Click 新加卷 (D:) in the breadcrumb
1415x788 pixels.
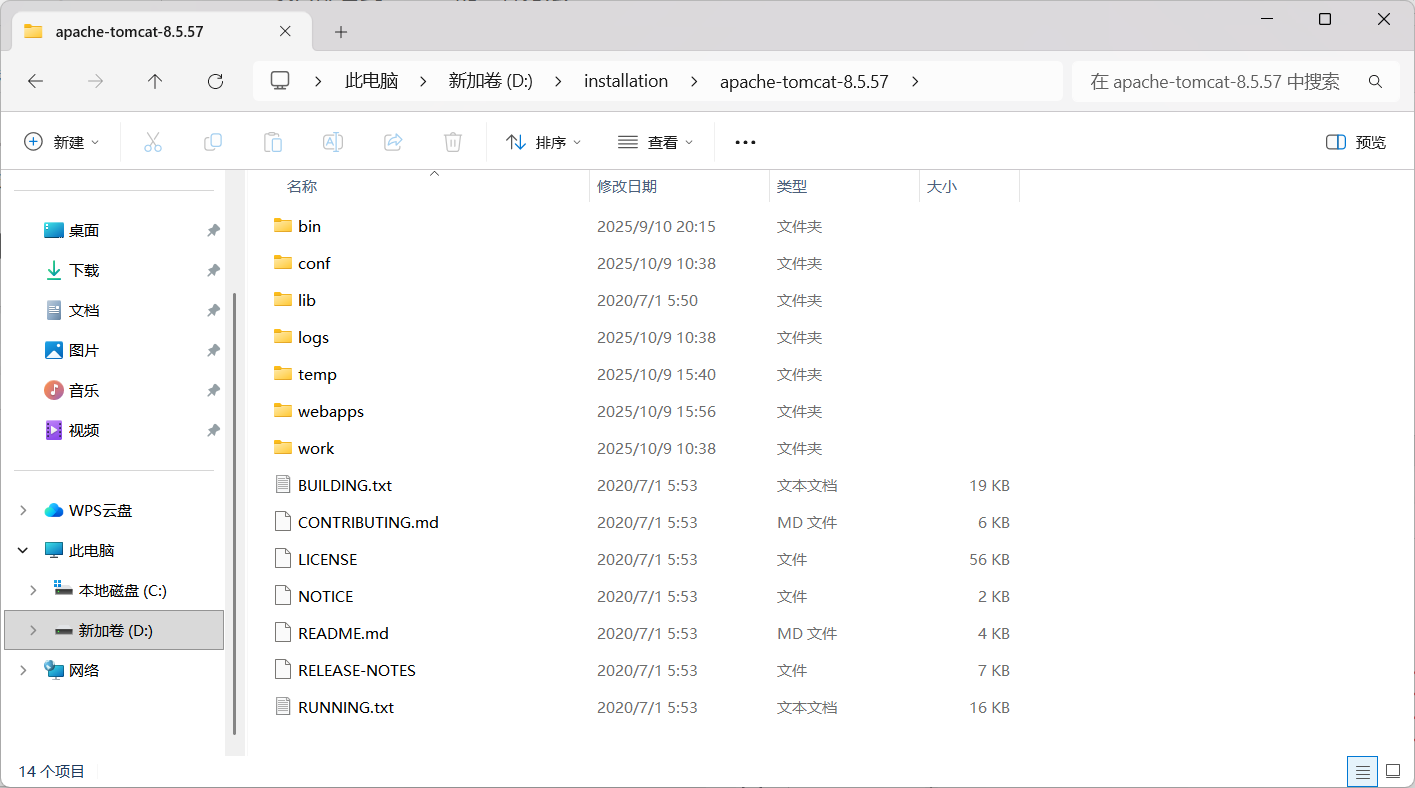pyautogui.click(x=490, y=81)
